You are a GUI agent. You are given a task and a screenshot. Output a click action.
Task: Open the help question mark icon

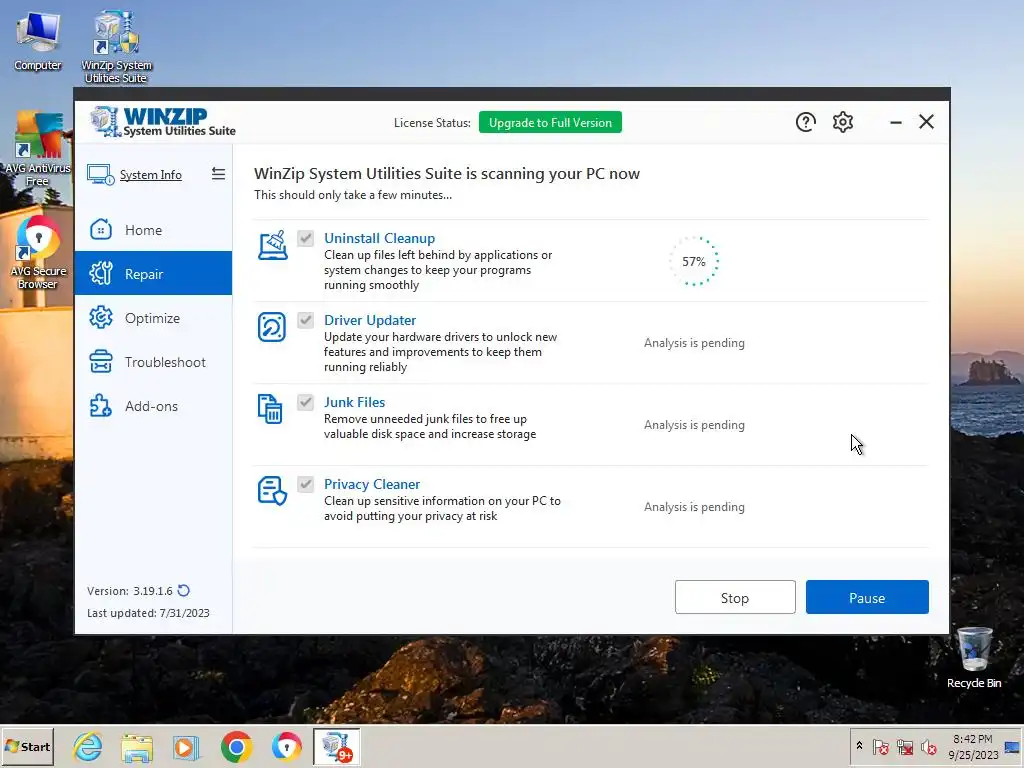coord(805,122)
